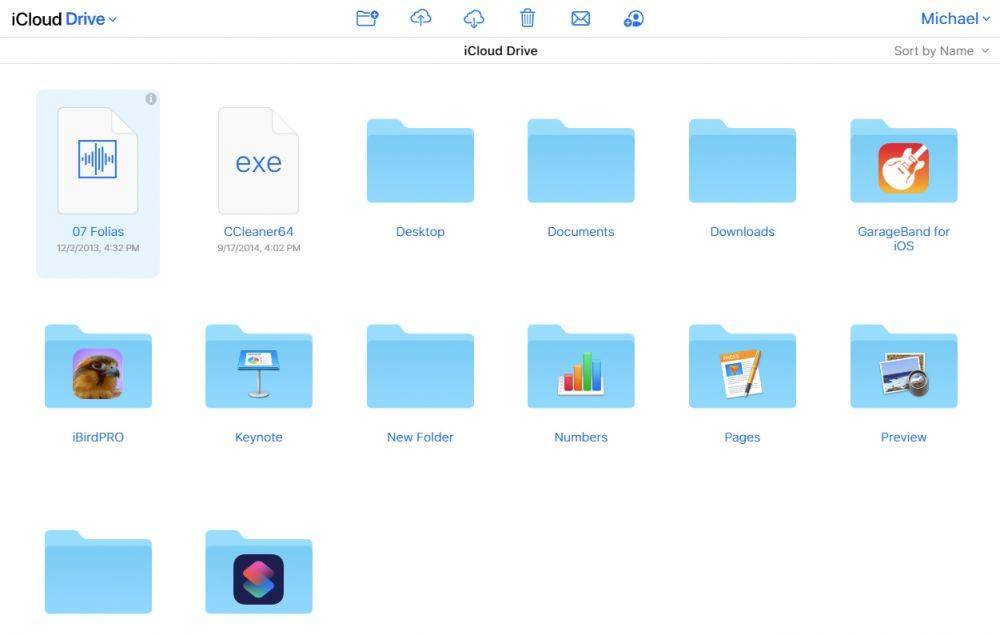Click the 12/2/2013, 4:32 PM date
The height and width of the screenshot is (635, 1000).
click(98, 248)
